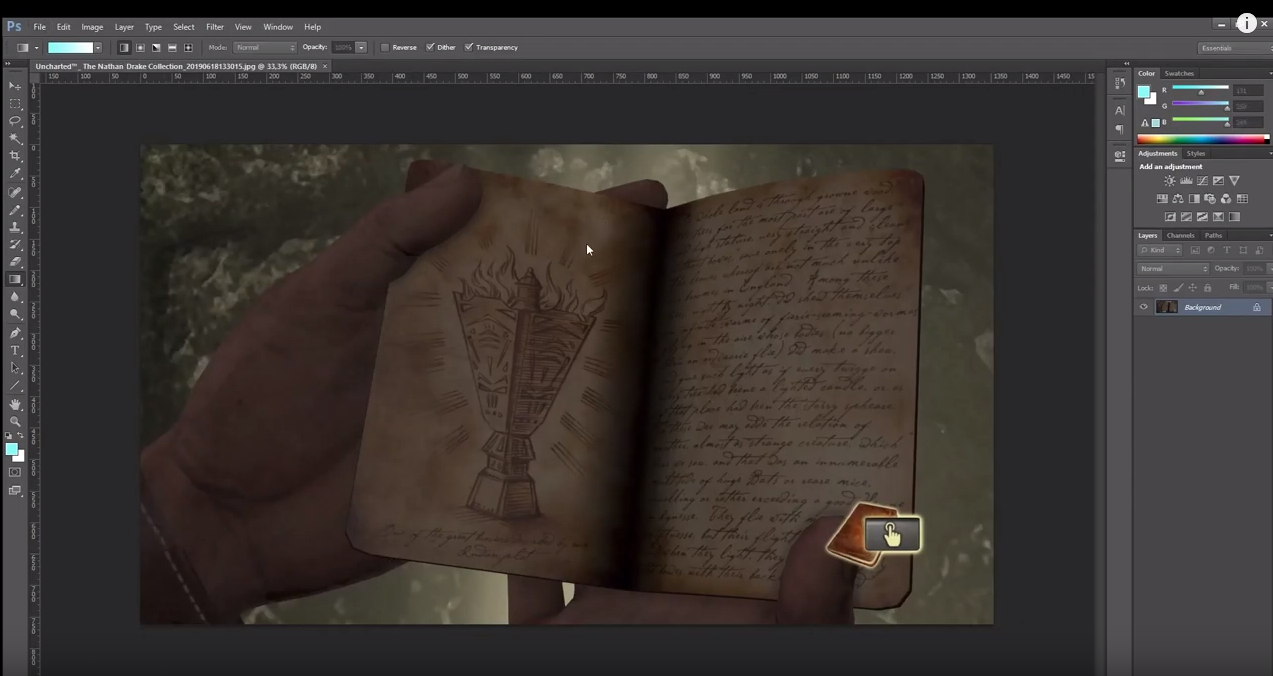Add a Color Balance adjustment

(1178, 199)
